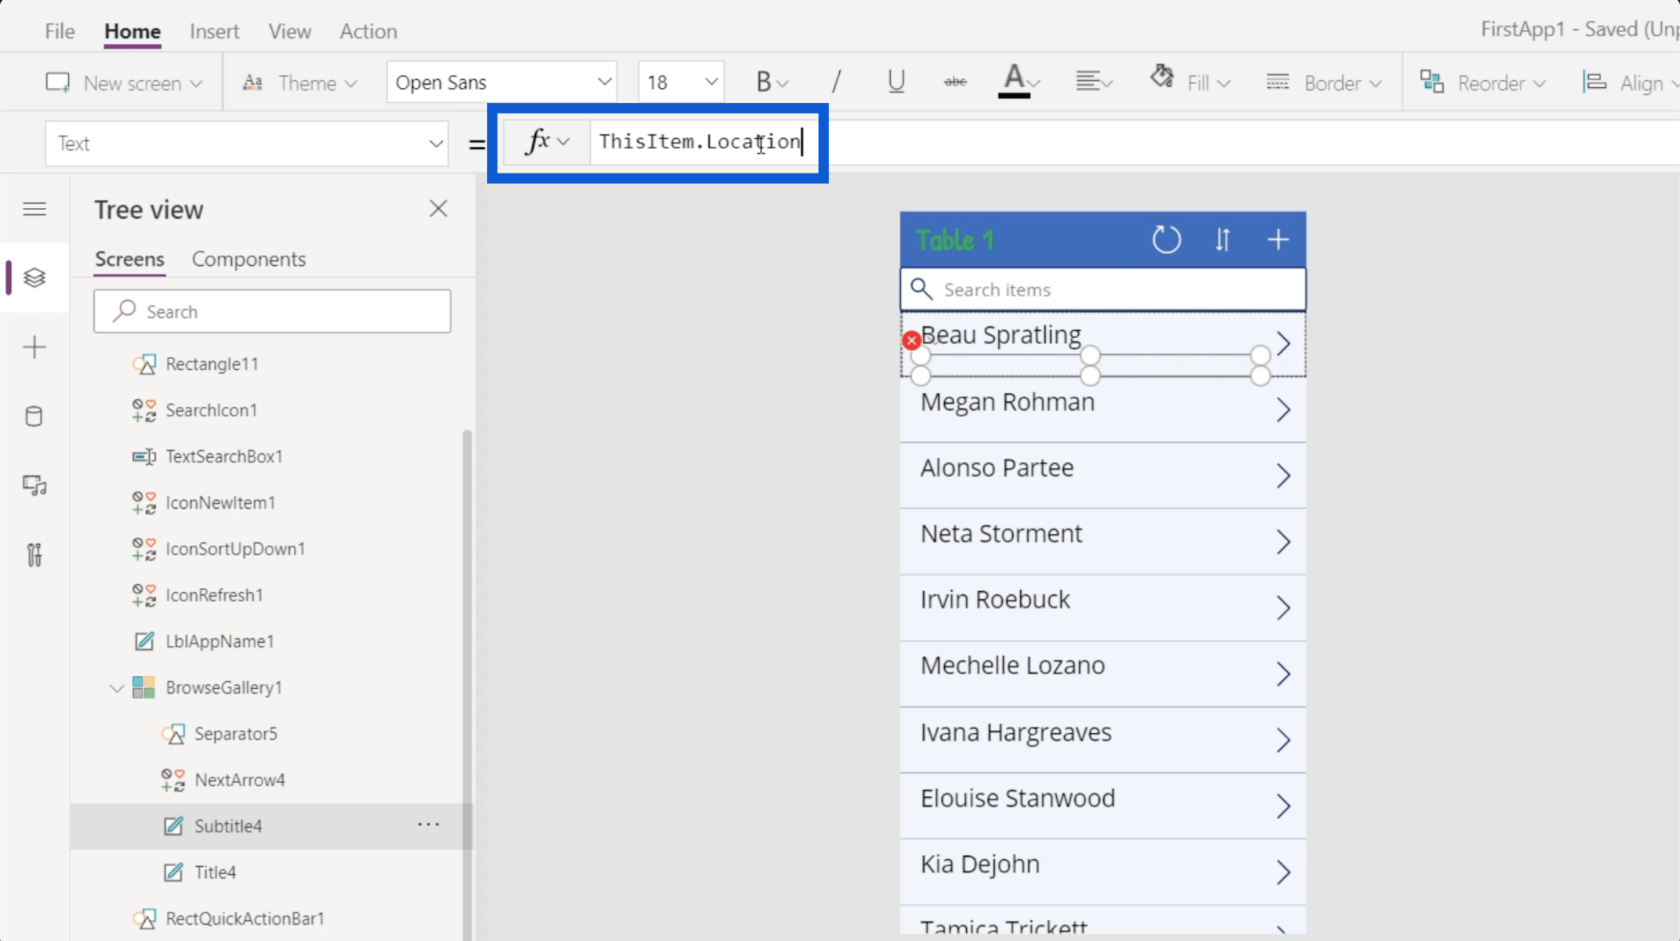Open the Fill color menu
Screen dimensions: 1680x941
(1189, 82)
